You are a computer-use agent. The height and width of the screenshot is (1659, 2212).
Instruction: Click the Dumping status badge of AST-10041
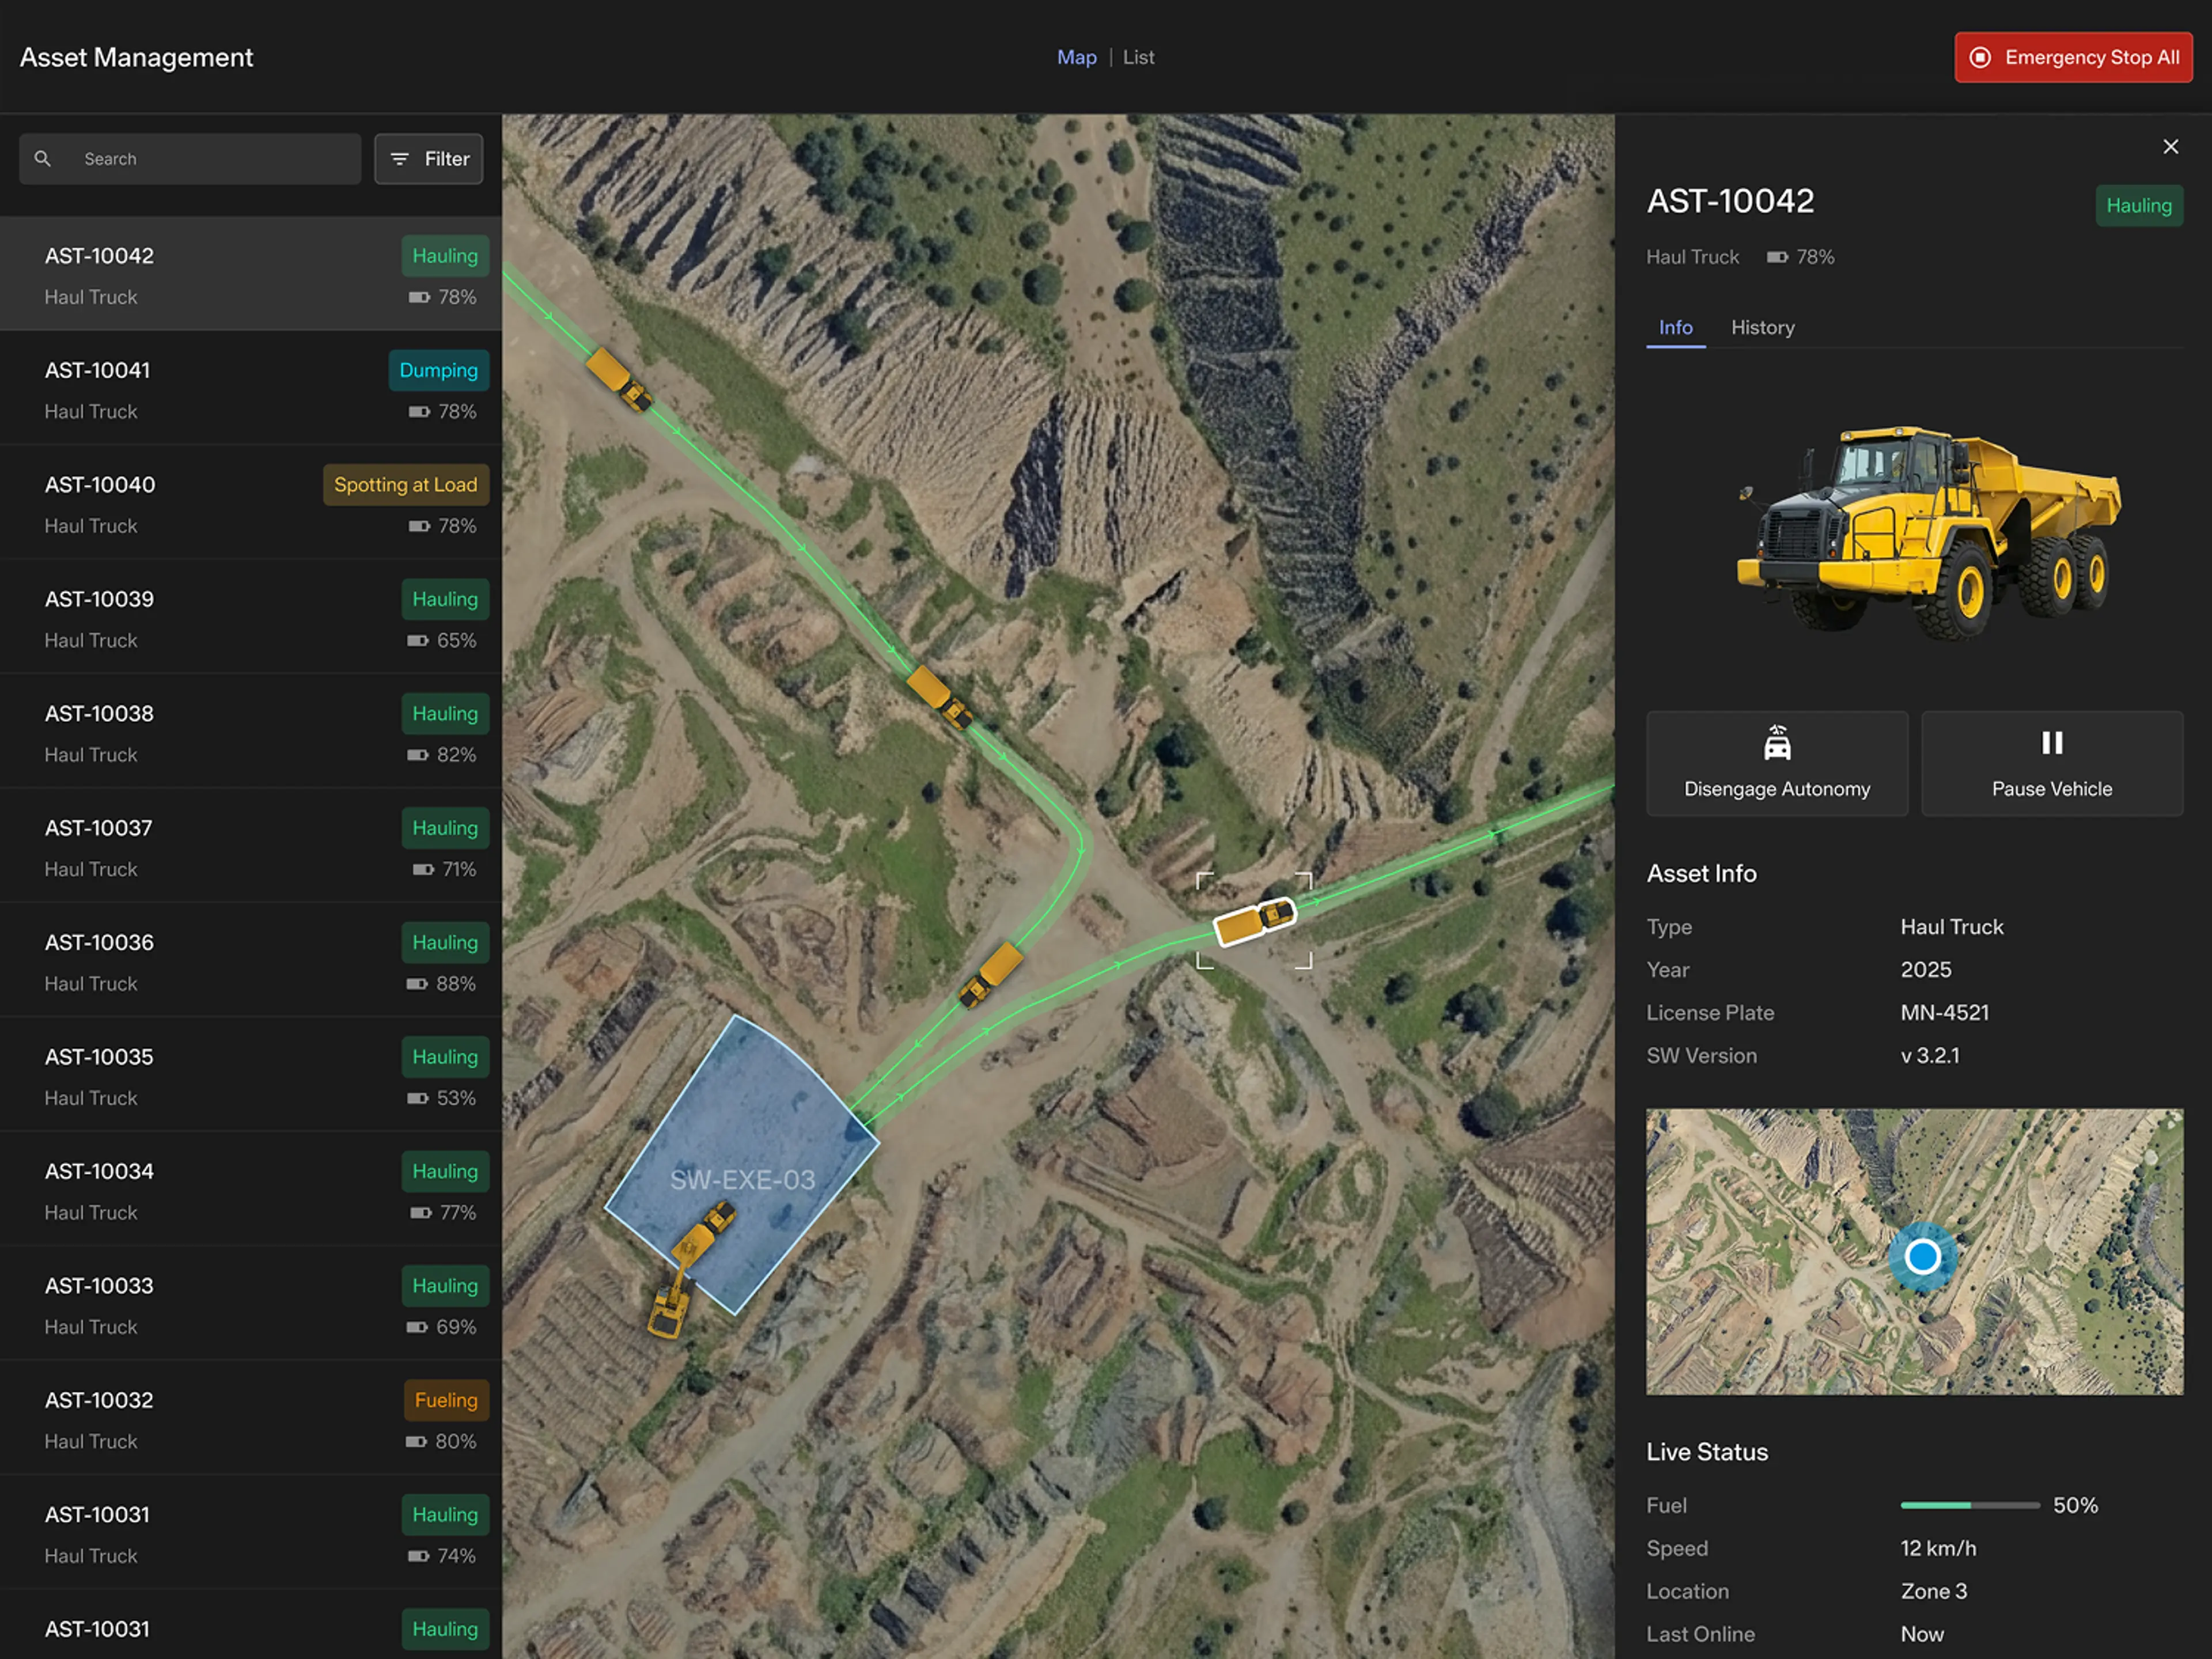point(438,370)
